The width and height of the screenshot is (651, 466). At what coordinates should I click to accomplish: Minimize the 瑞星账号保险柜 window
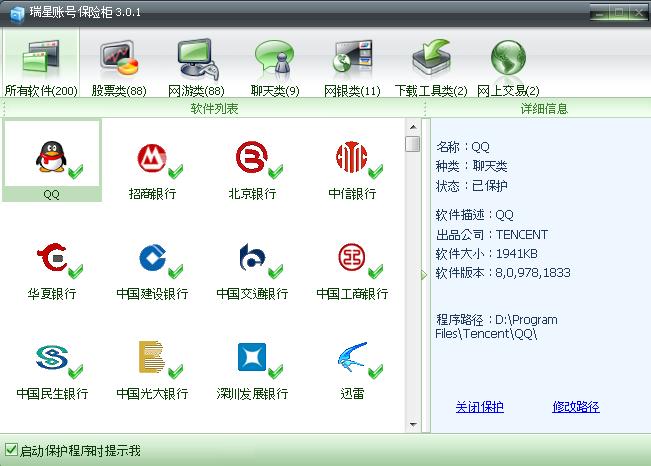tap(599, 13)
